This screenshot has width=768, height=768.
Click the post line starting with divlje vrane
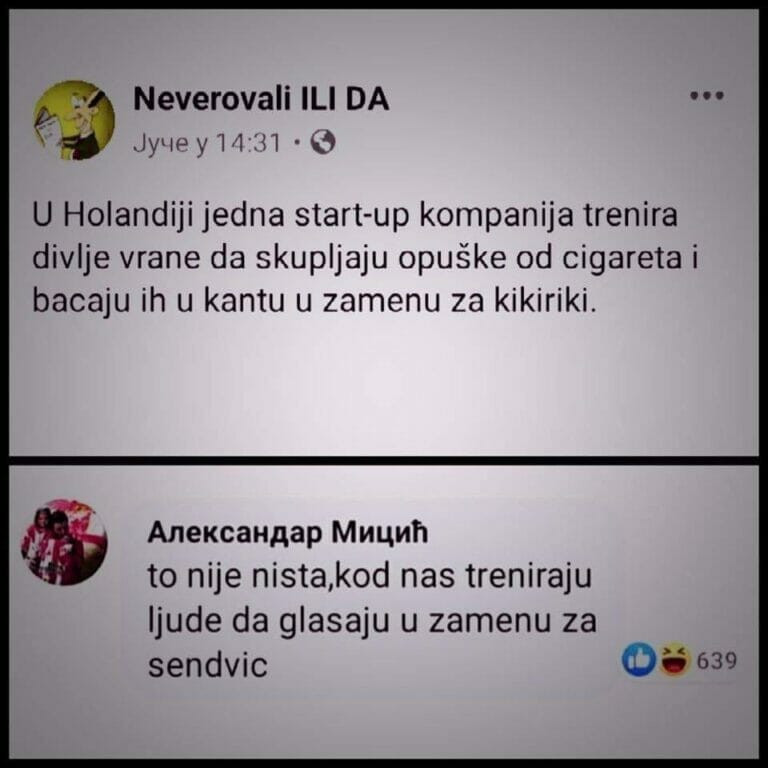[x=365, y=259]
